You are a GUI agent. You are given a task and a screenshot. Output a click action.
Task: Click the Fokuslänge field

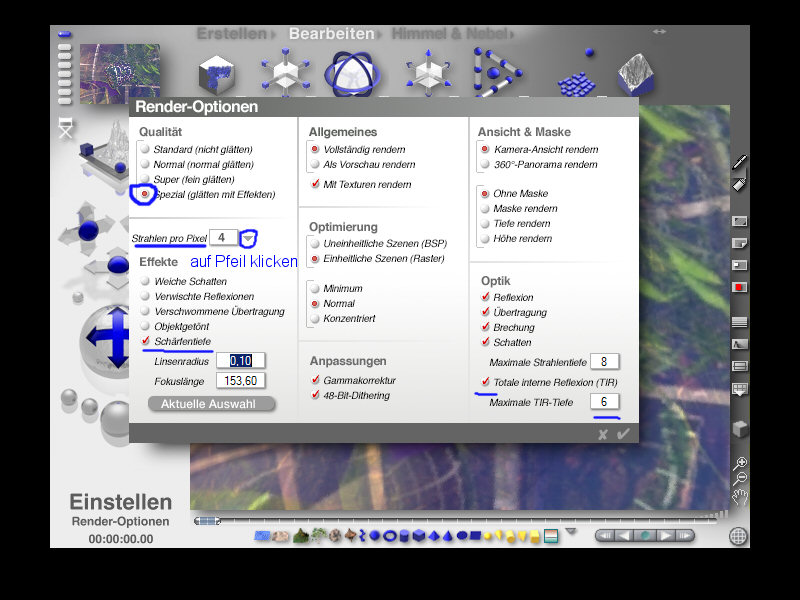click(240, 381)
